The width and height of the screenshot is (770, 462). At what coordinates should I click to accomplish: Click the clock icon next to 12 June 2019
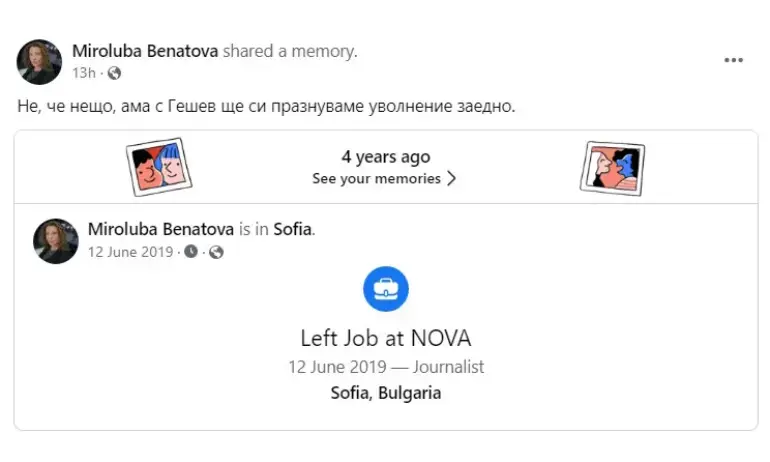pos(191,252)
